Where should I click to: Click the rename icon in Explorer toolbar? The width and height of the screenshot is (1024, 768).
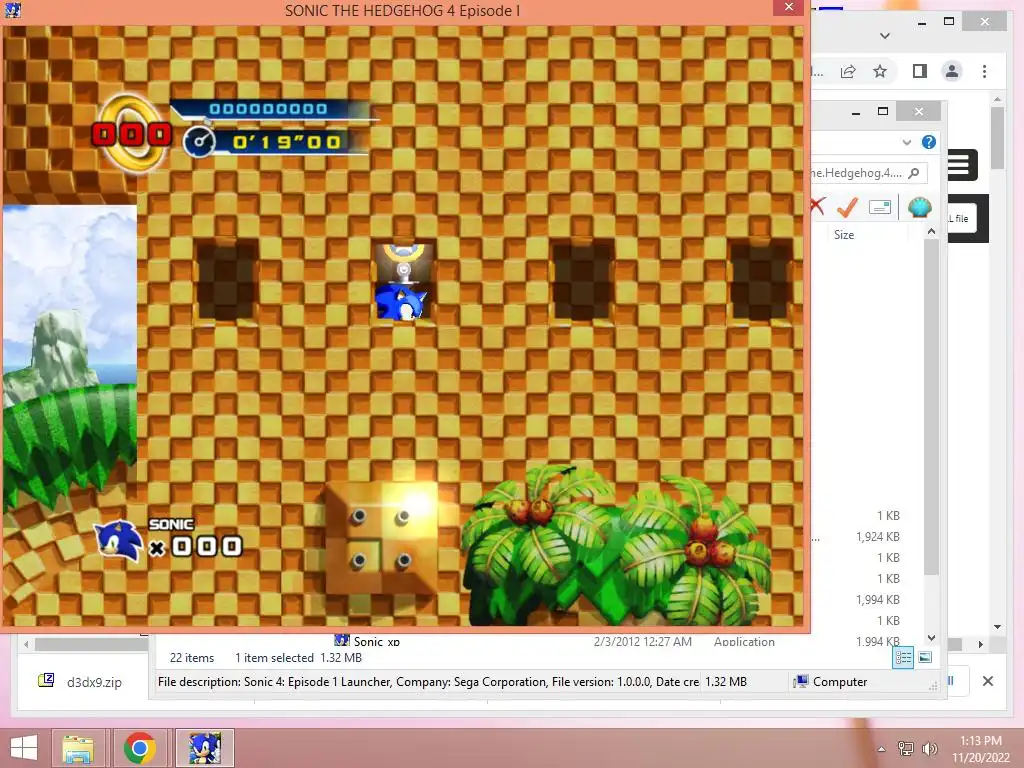coord(880,207)
